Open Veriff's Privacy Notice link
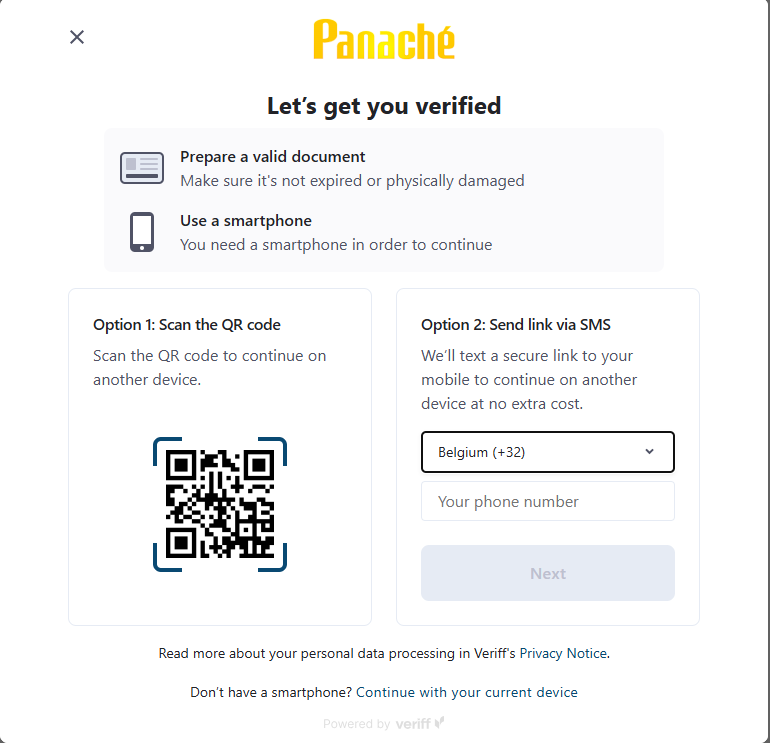The width and height of the screenshot is (770, 743). pos(563,653)
